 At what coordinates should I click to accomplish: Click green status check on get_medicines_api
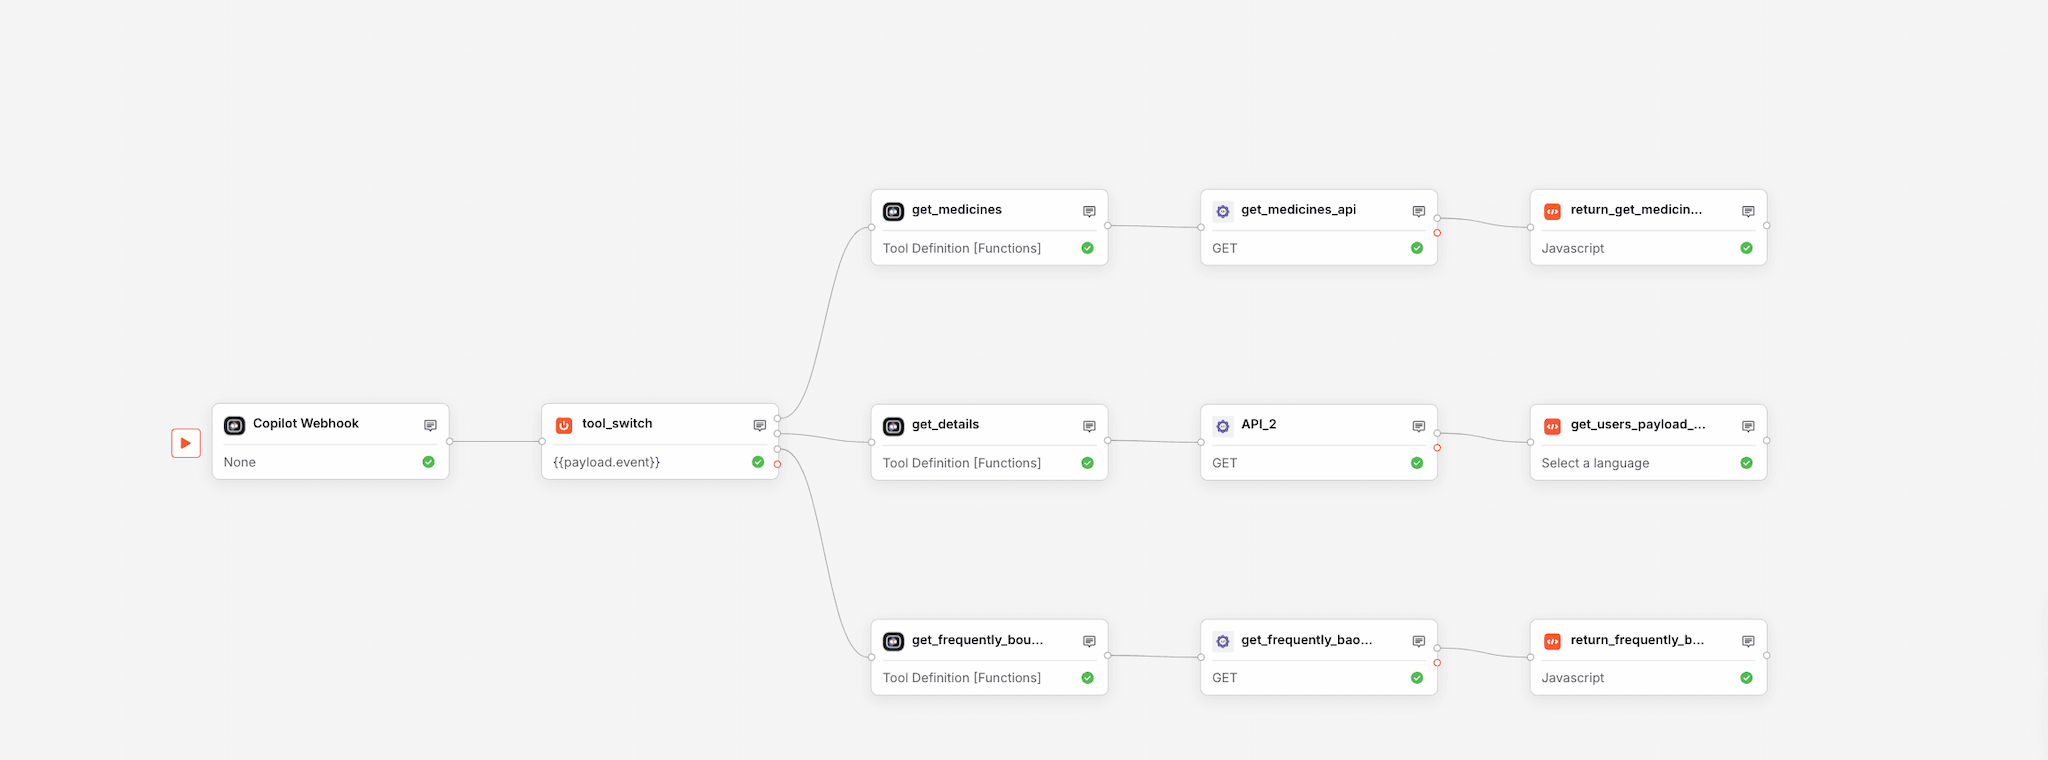[1416, 248]
